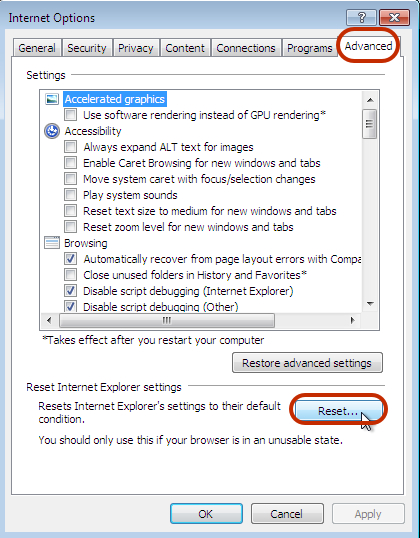Select Accelerated graphics list heading

coord(115,99)
